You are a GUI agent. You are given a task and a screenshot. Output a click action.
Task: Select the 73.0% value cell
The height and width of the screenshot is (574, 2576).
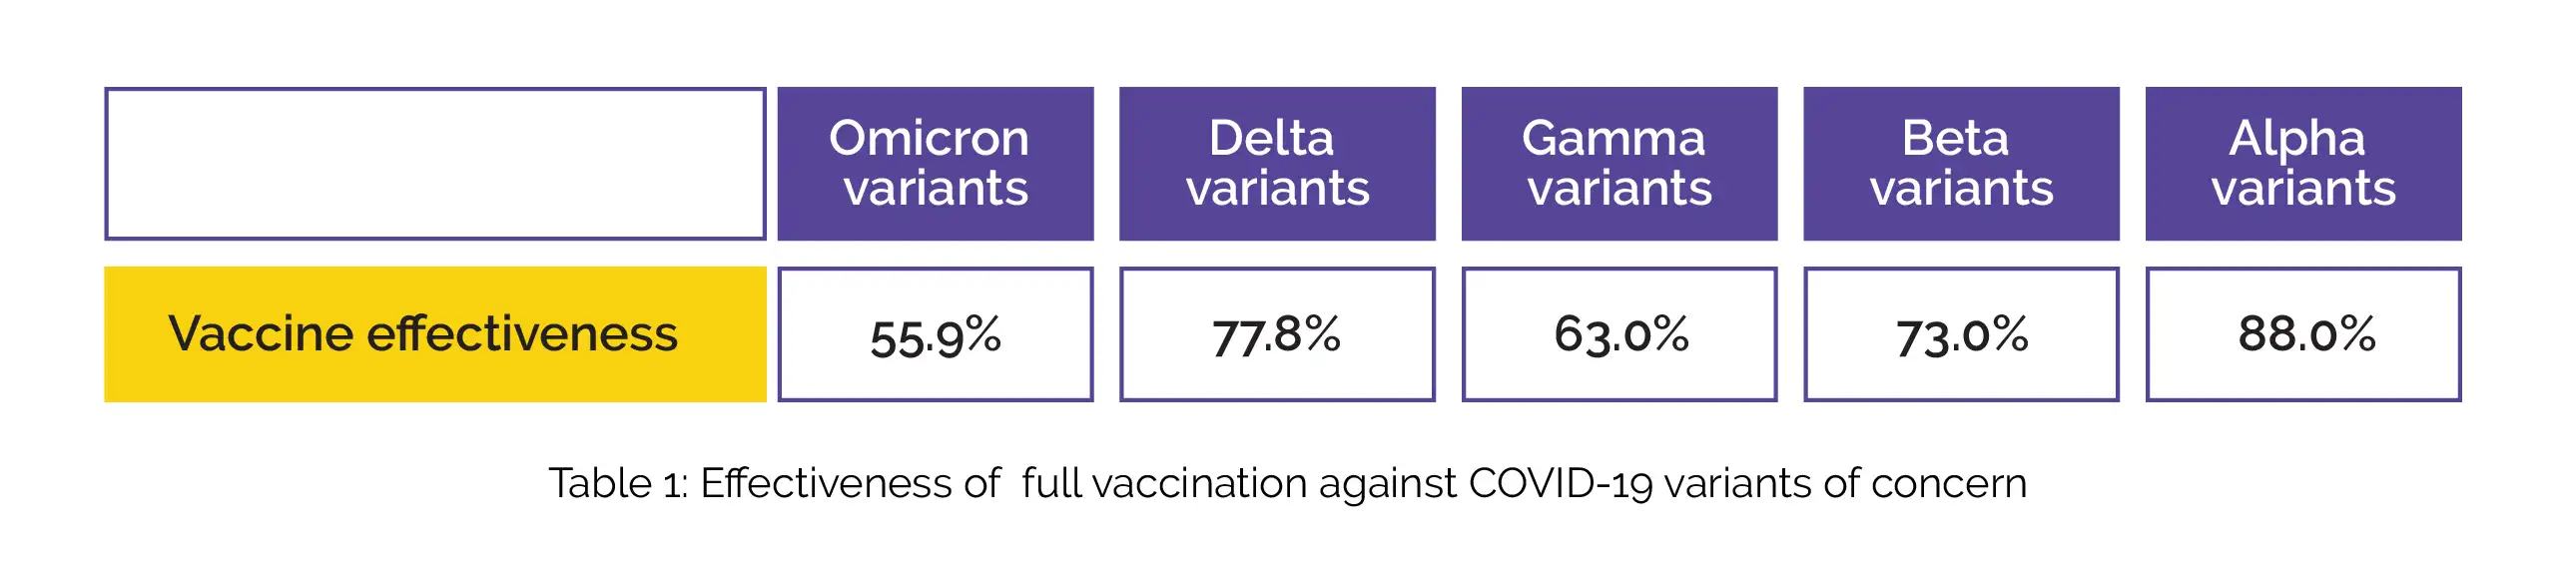pyautogui.click(x=1961, y=335)
